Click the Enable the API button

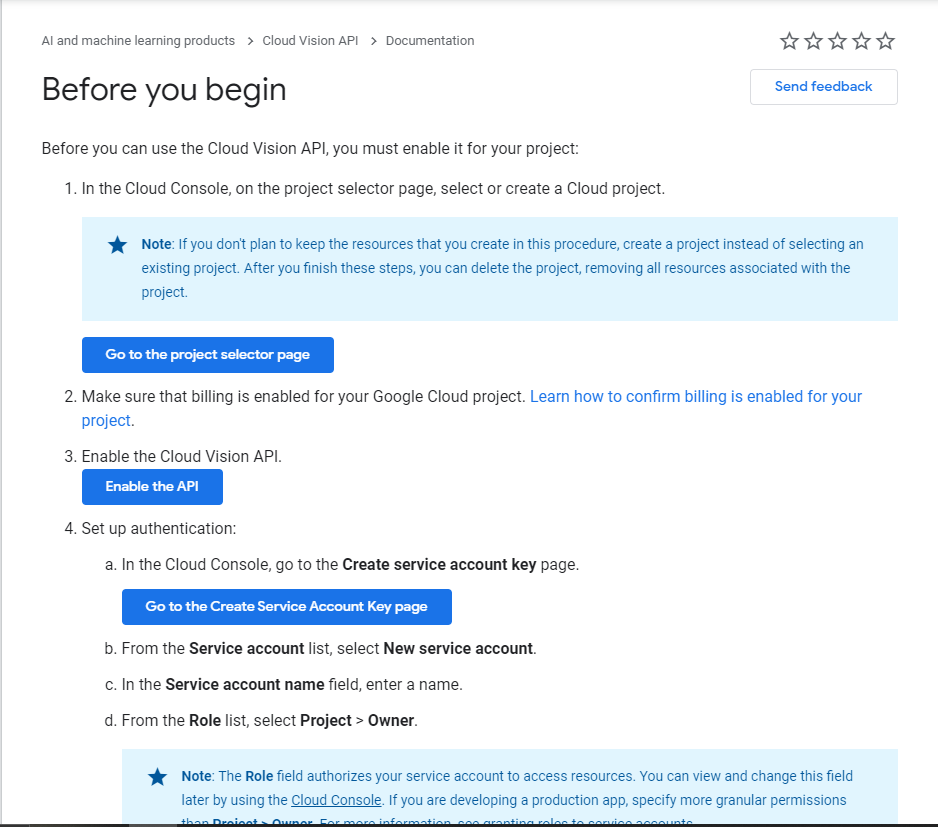tap(152, 487)
